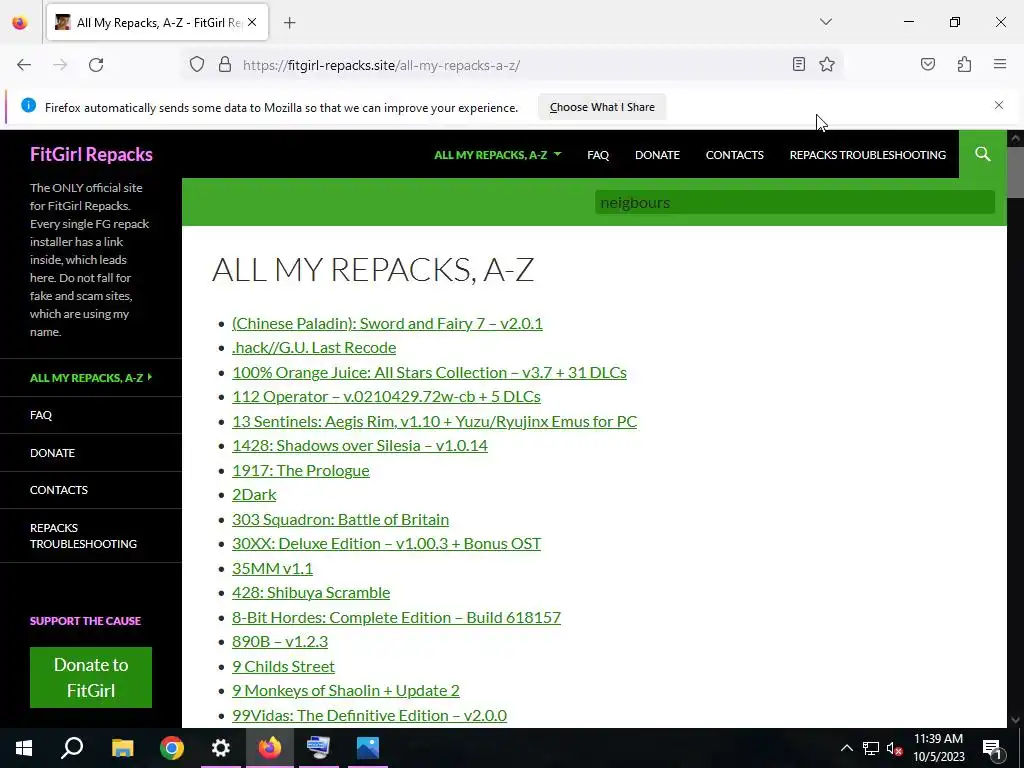Go back to previous page

pyautogui.click(x=24, y=65)
